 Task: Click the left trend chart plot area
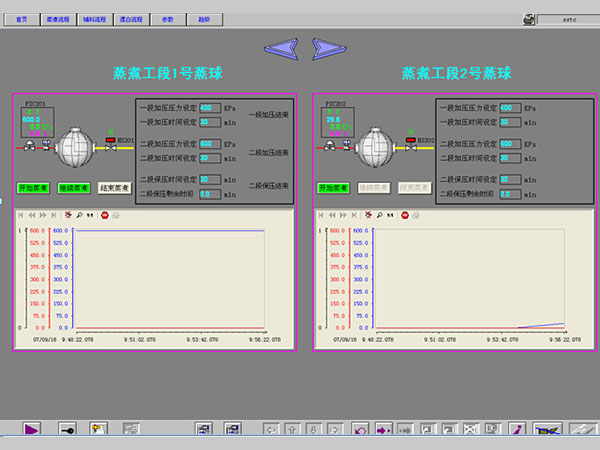170,278
